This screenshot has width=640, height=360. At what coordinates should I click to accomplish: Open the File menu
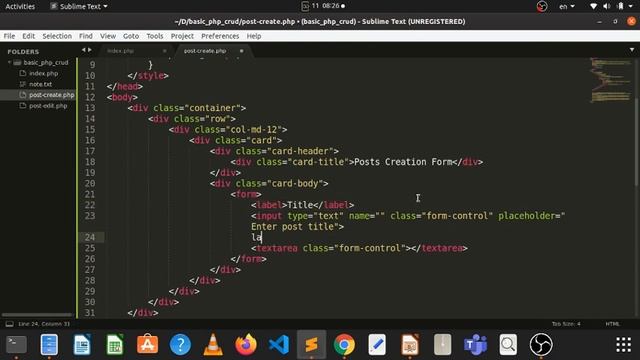[9, 36]
